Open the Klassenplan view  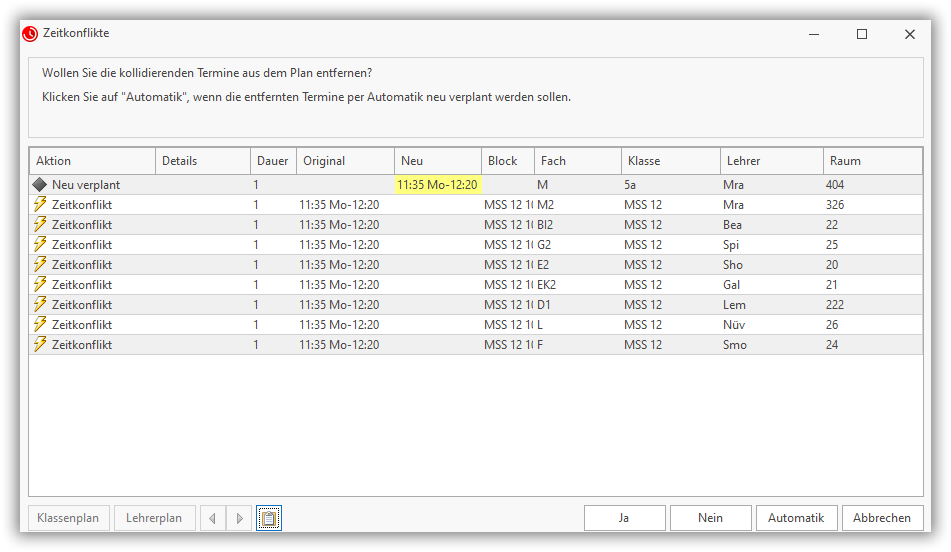click(68, 518)
